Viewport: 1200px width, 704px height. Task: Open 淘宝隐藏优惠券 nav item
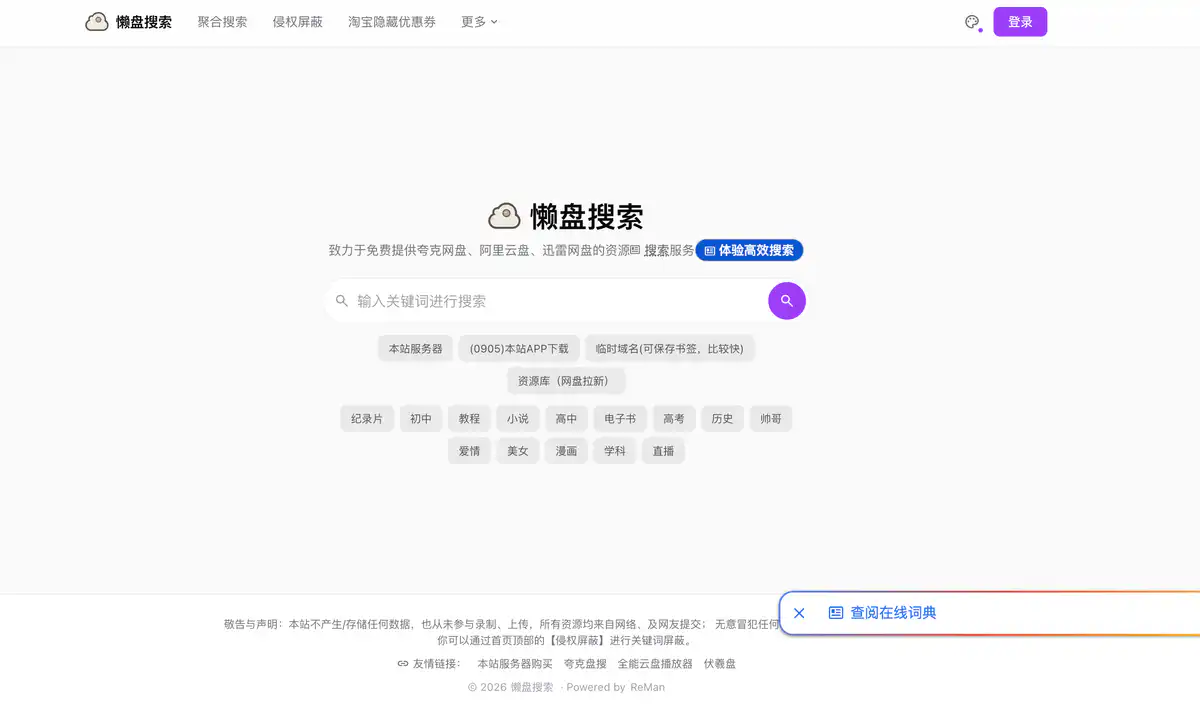coord(392,22)
